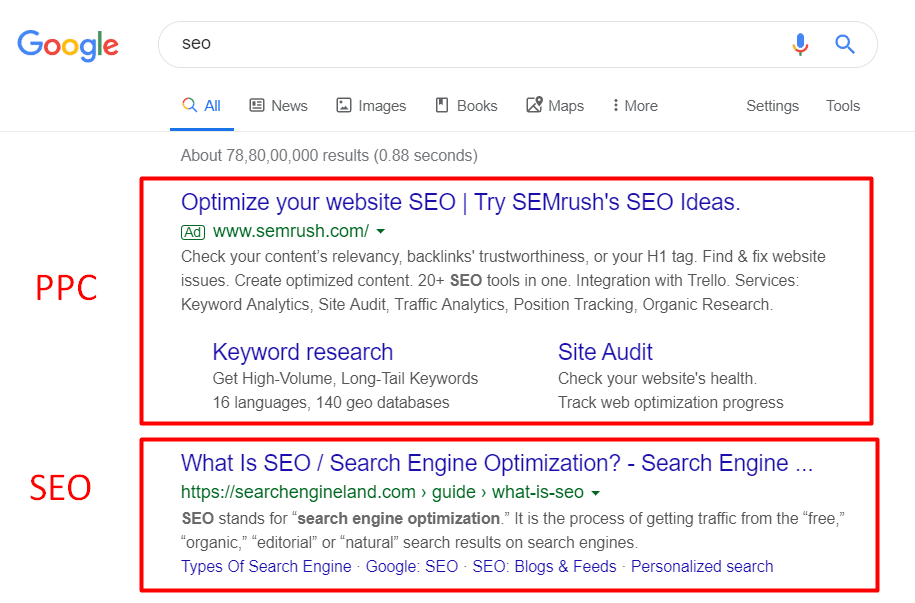This screenshot has height=603, width=915.
Task: Expand dropdown arrow next to searchengineland URL
Action: coord(595,493)
